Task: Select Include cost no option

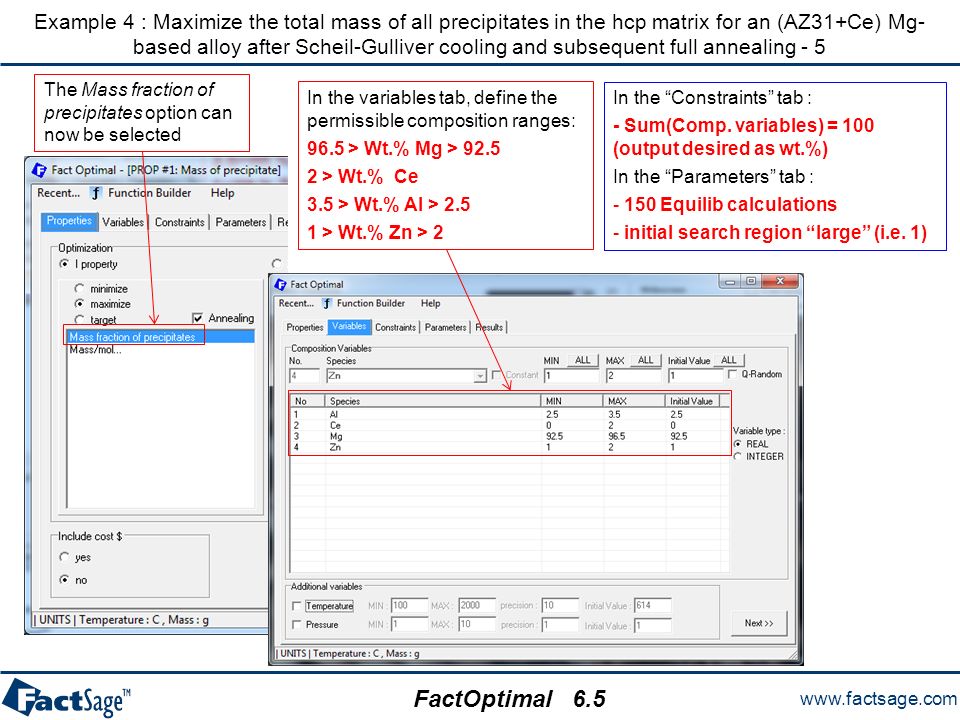Action: click(x=64, y=580)
